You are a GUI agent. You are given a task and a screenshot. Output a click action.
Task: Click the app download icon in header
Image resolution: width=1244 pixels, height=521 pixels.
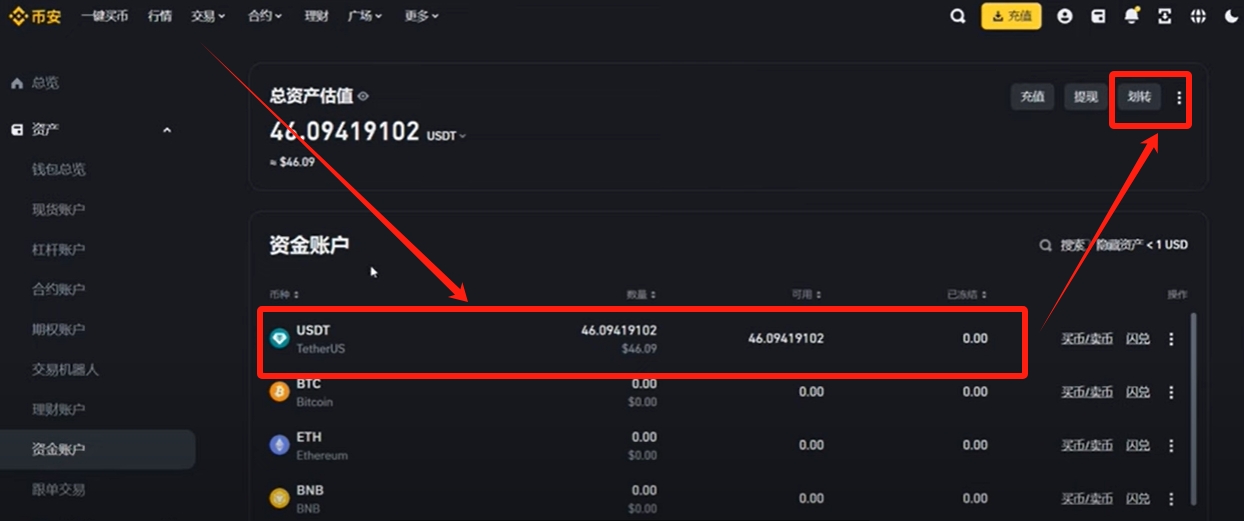pos(1165,16)
